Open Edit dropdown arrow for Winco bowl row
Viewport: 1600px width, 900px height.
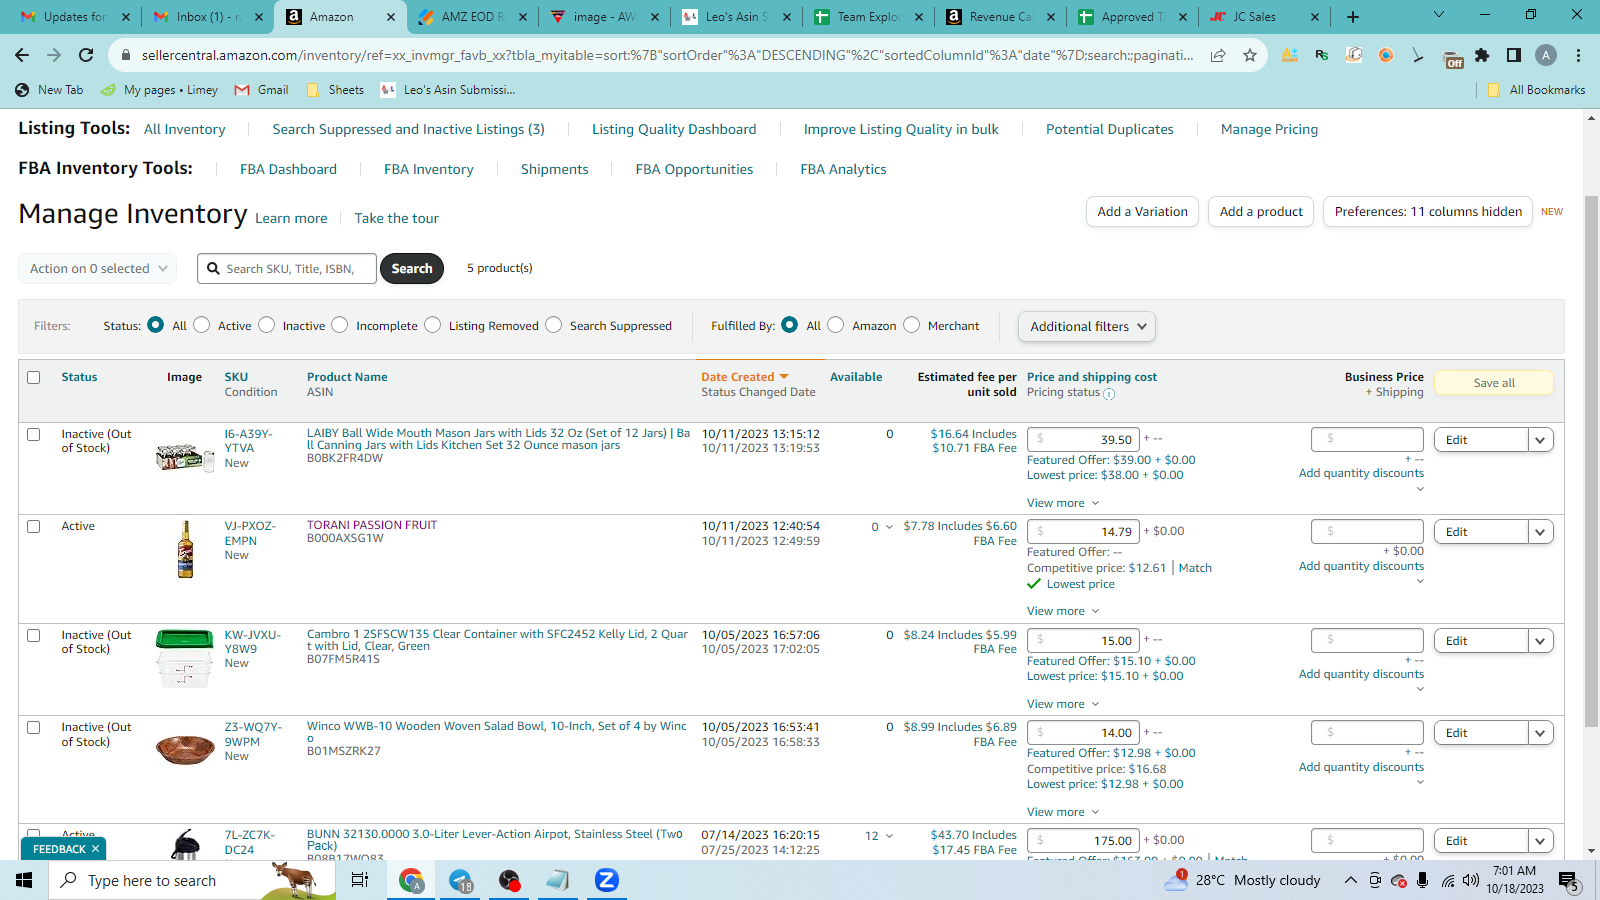coord(1541,733)
